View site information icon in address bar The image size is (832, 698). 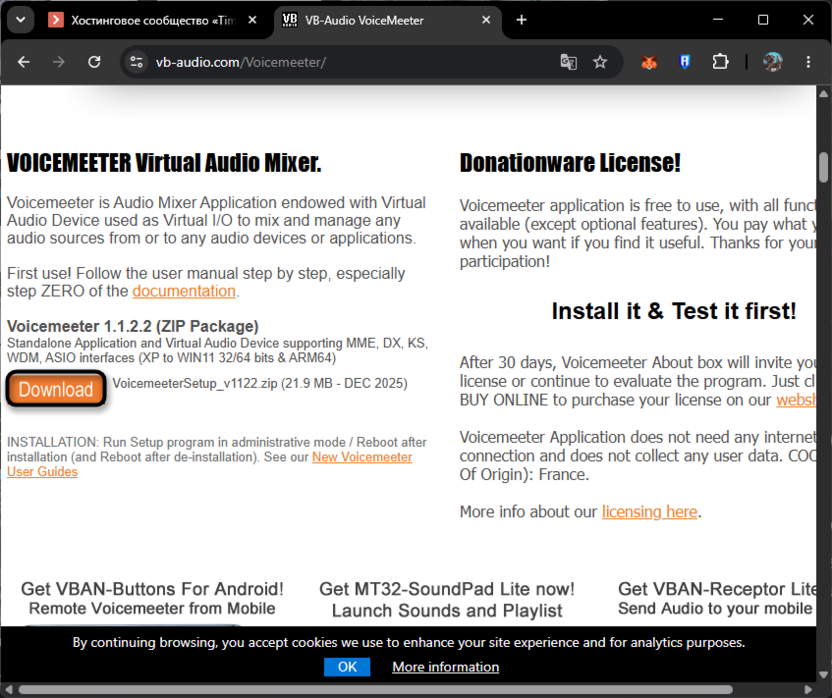[136, 62]
